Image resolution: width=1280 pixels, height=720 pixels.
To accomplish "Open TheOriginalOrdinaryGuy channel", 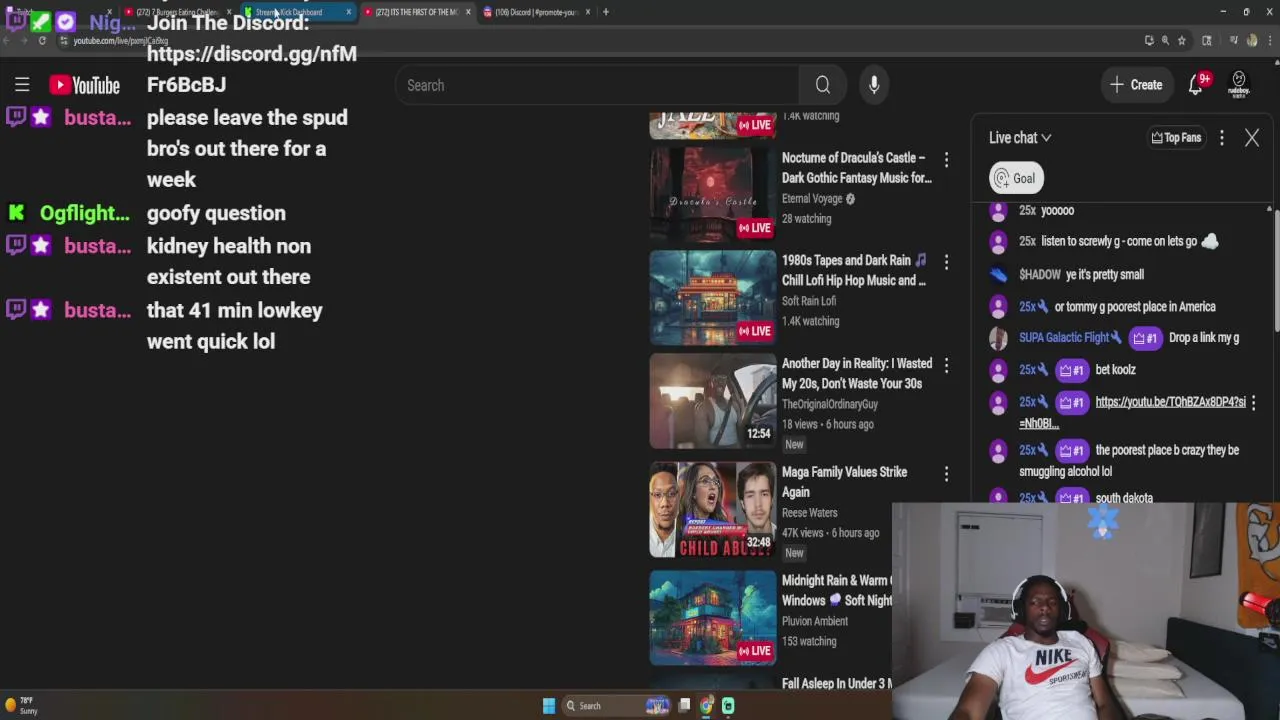I will (829, 404).
